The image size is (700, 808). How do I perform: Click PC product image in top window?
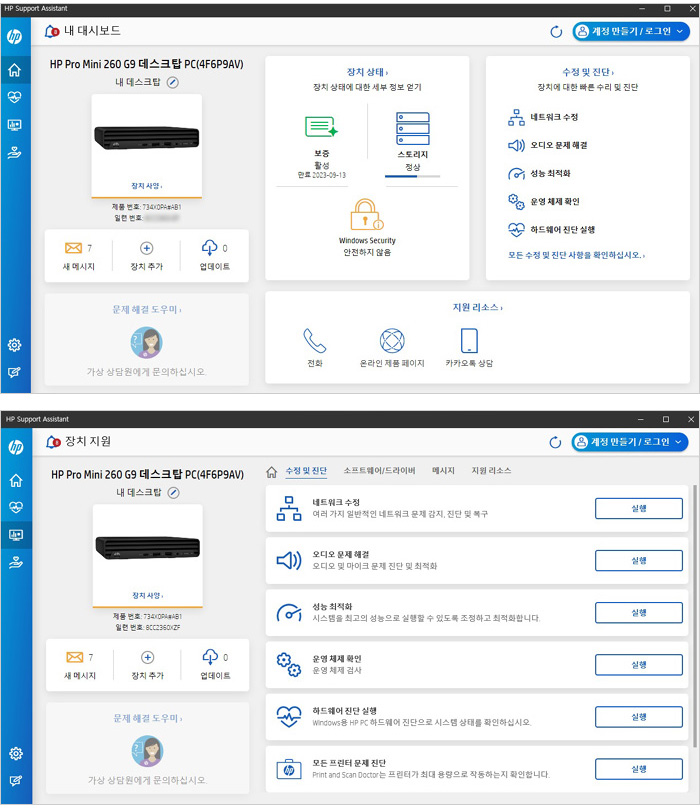[x=147, y=138]
